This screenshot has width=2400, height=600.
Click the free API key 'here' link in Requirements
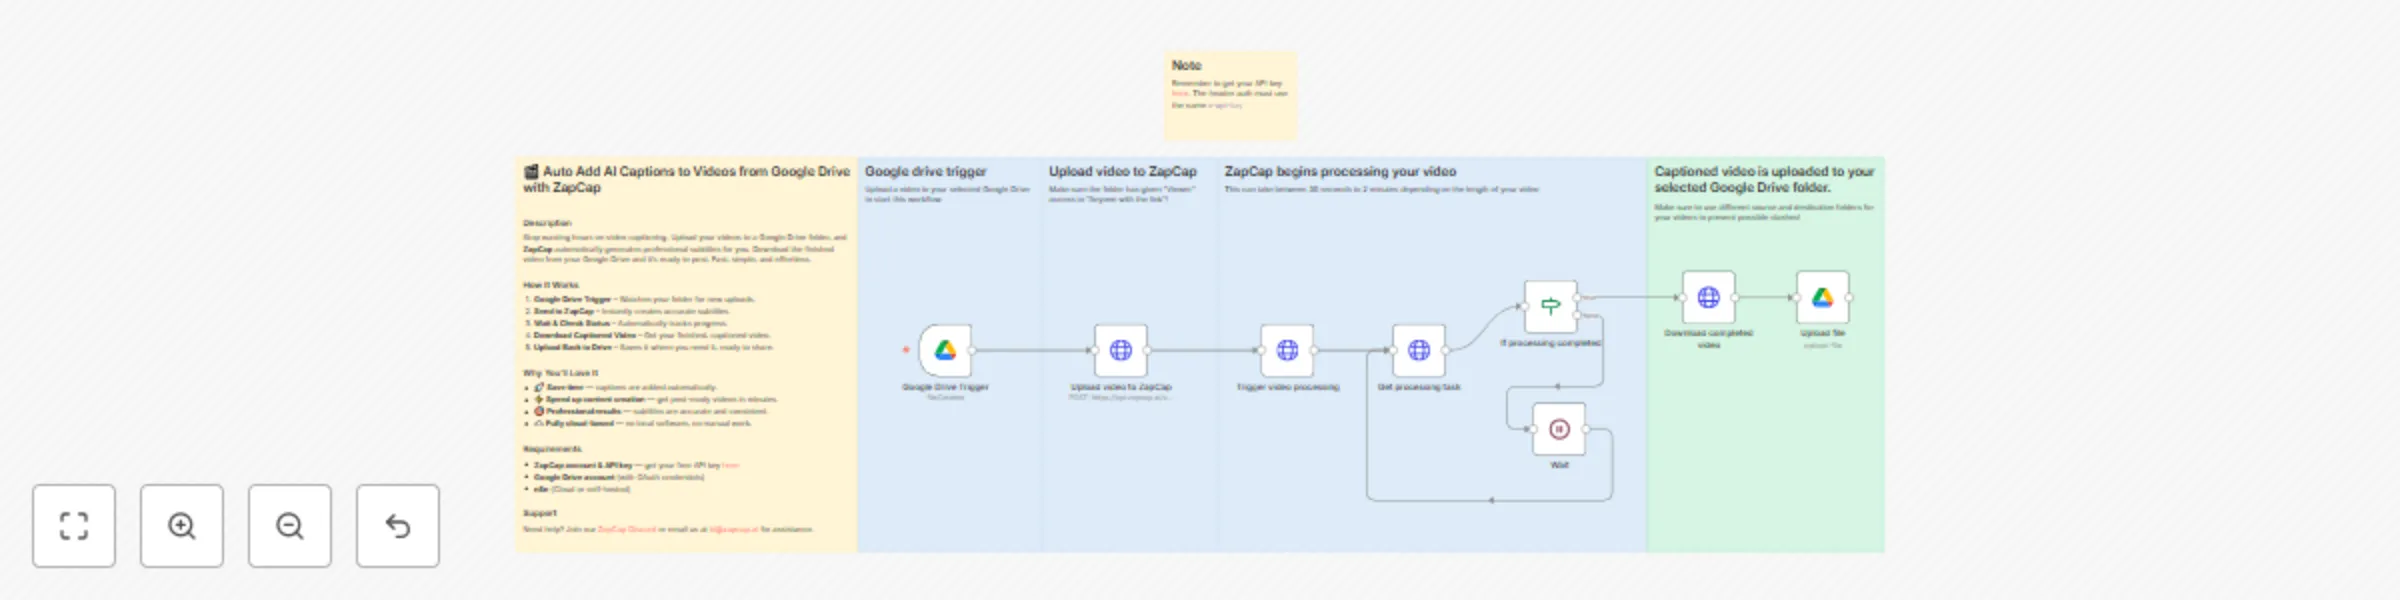coord(731,465)
